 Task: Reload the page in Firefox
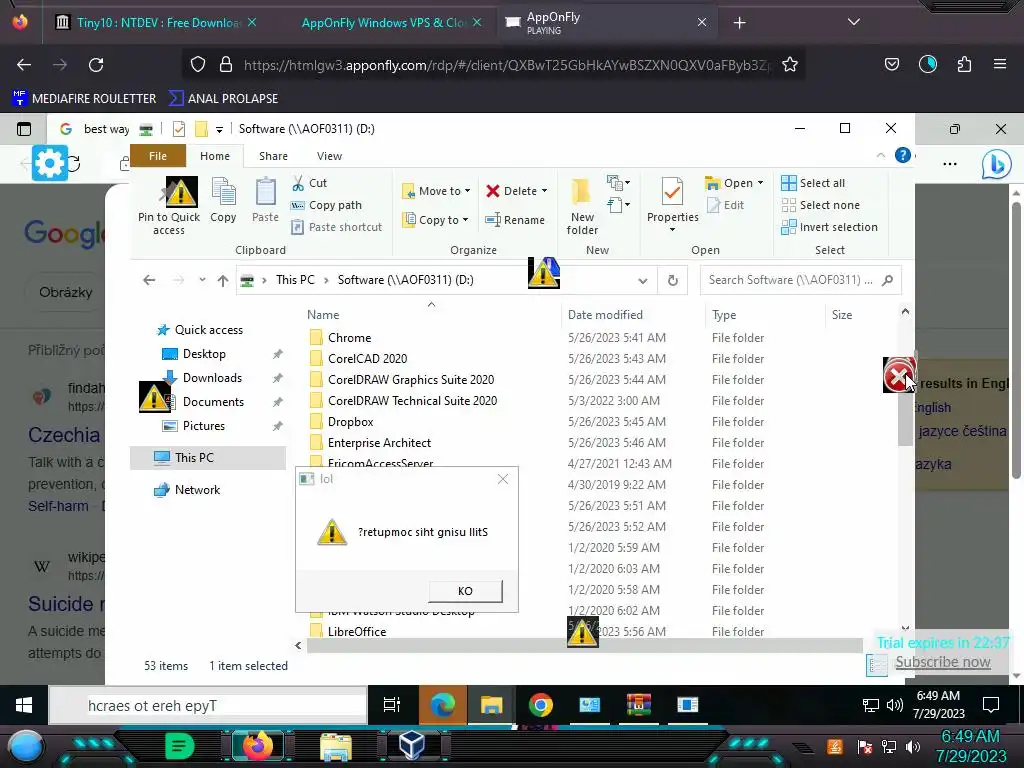click(x=96, y=65)
